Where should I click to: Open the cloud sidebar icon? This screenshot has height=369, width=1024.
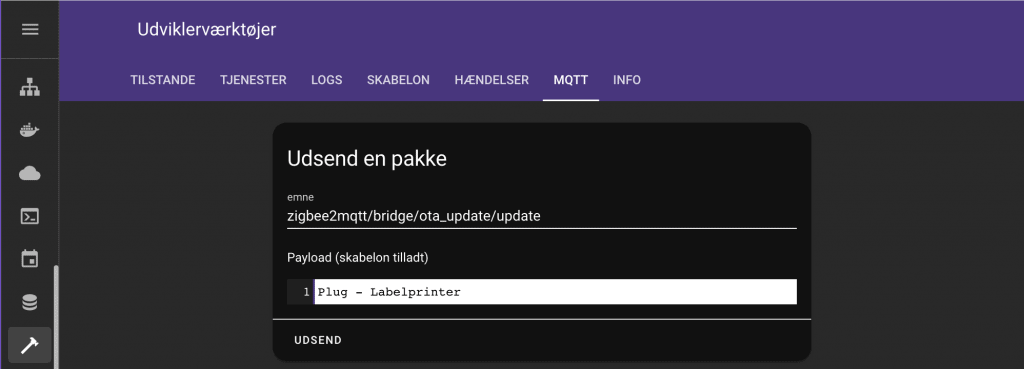30,173
